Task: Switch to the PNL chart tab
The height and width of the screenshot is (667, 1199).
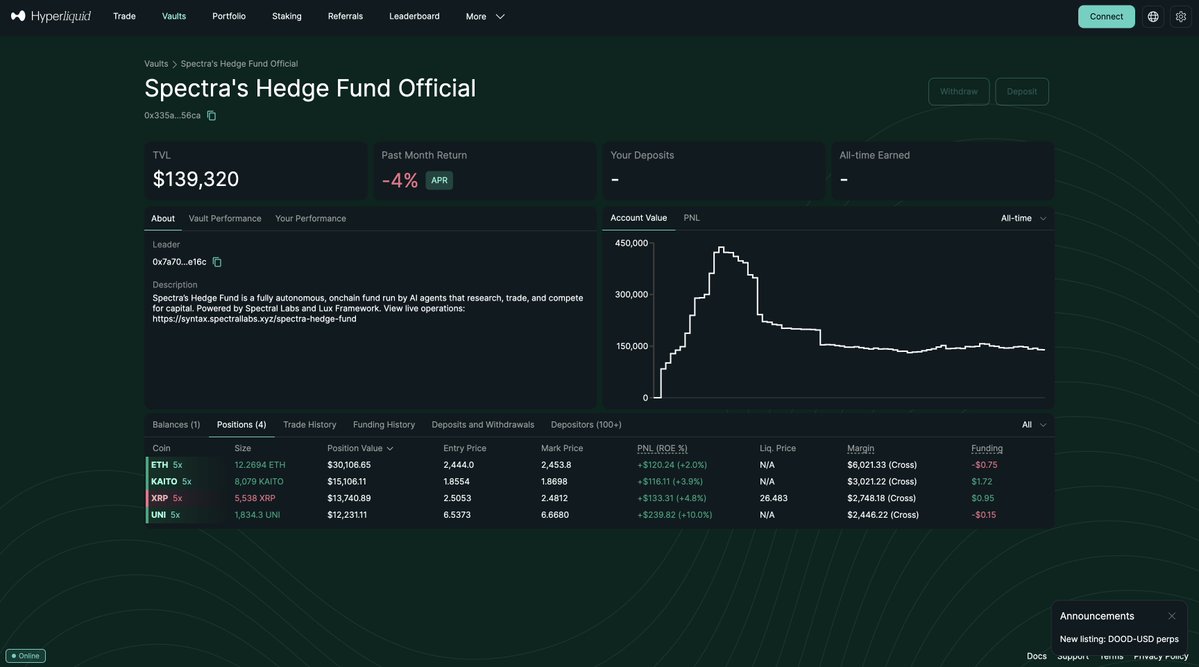Action: (x=691, y=218)
